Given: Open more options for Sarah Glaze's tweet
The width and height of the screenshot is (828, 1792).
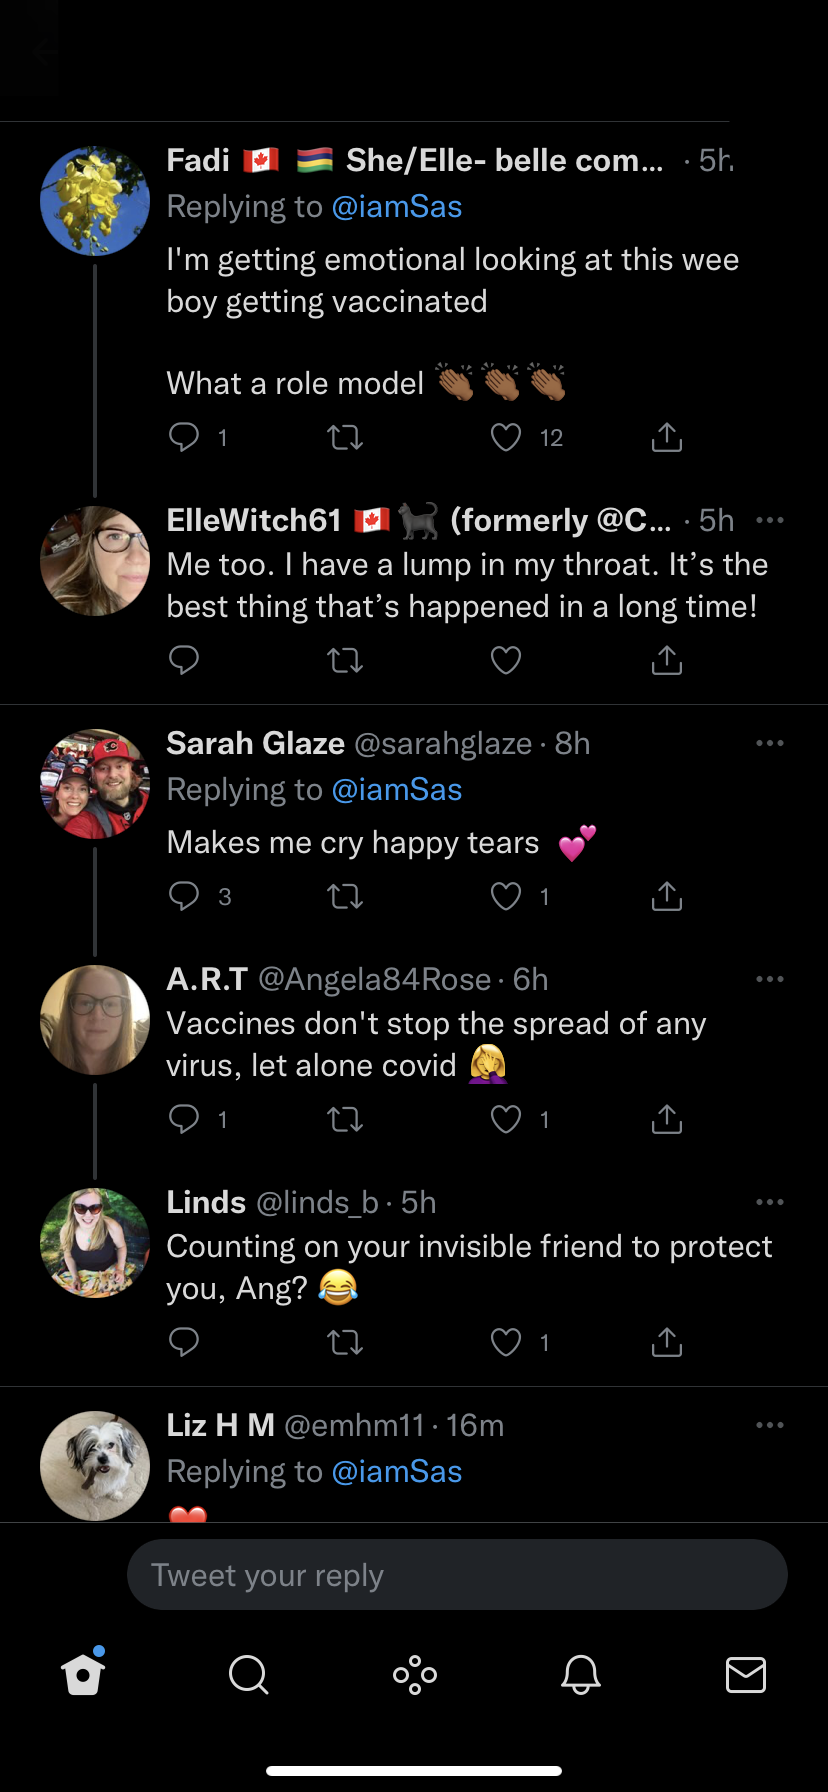Looking at the screenshot, I should pyautogui.click(x=770, y=743).
